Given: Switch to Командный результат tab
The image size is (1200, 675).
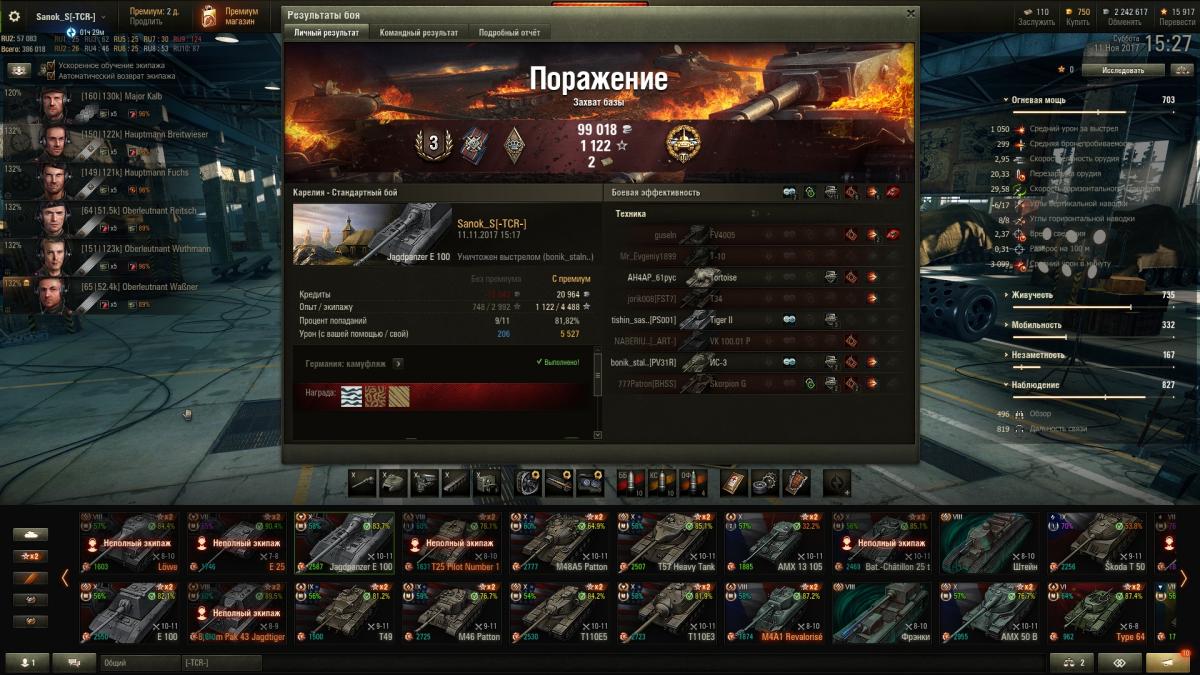Looking at the screenshot, I should pos(419,33).
